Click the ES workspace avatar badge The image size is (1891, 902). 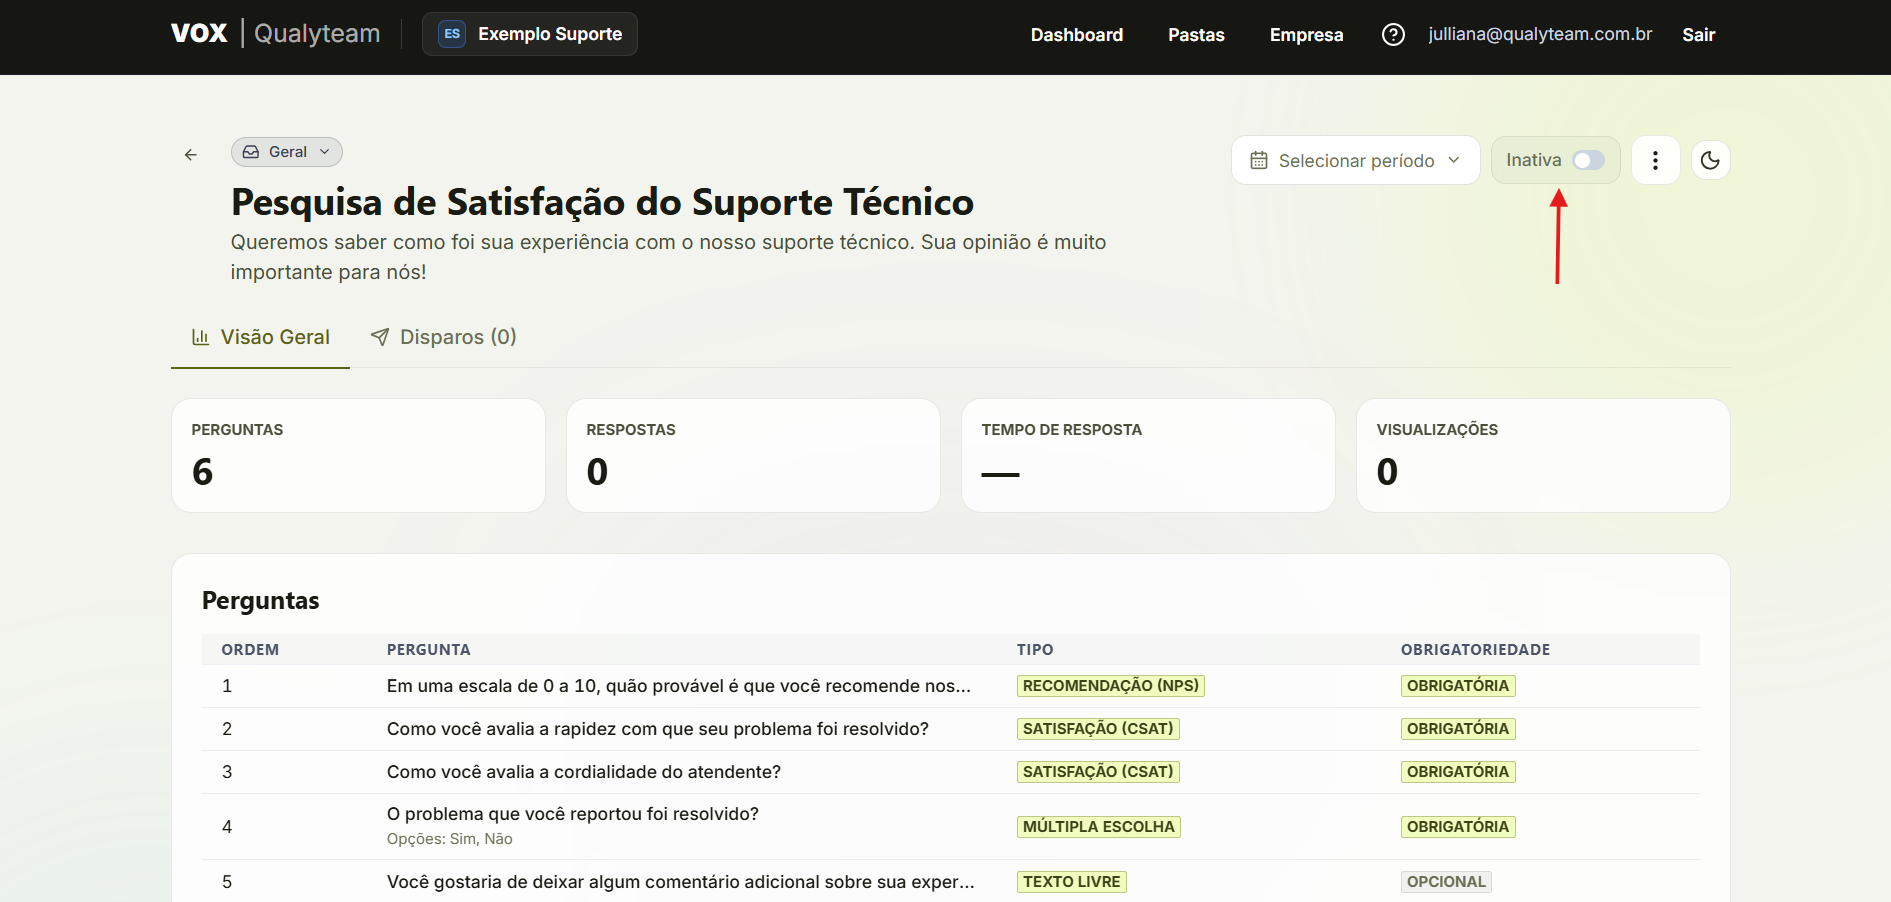[x=452, y=34]
